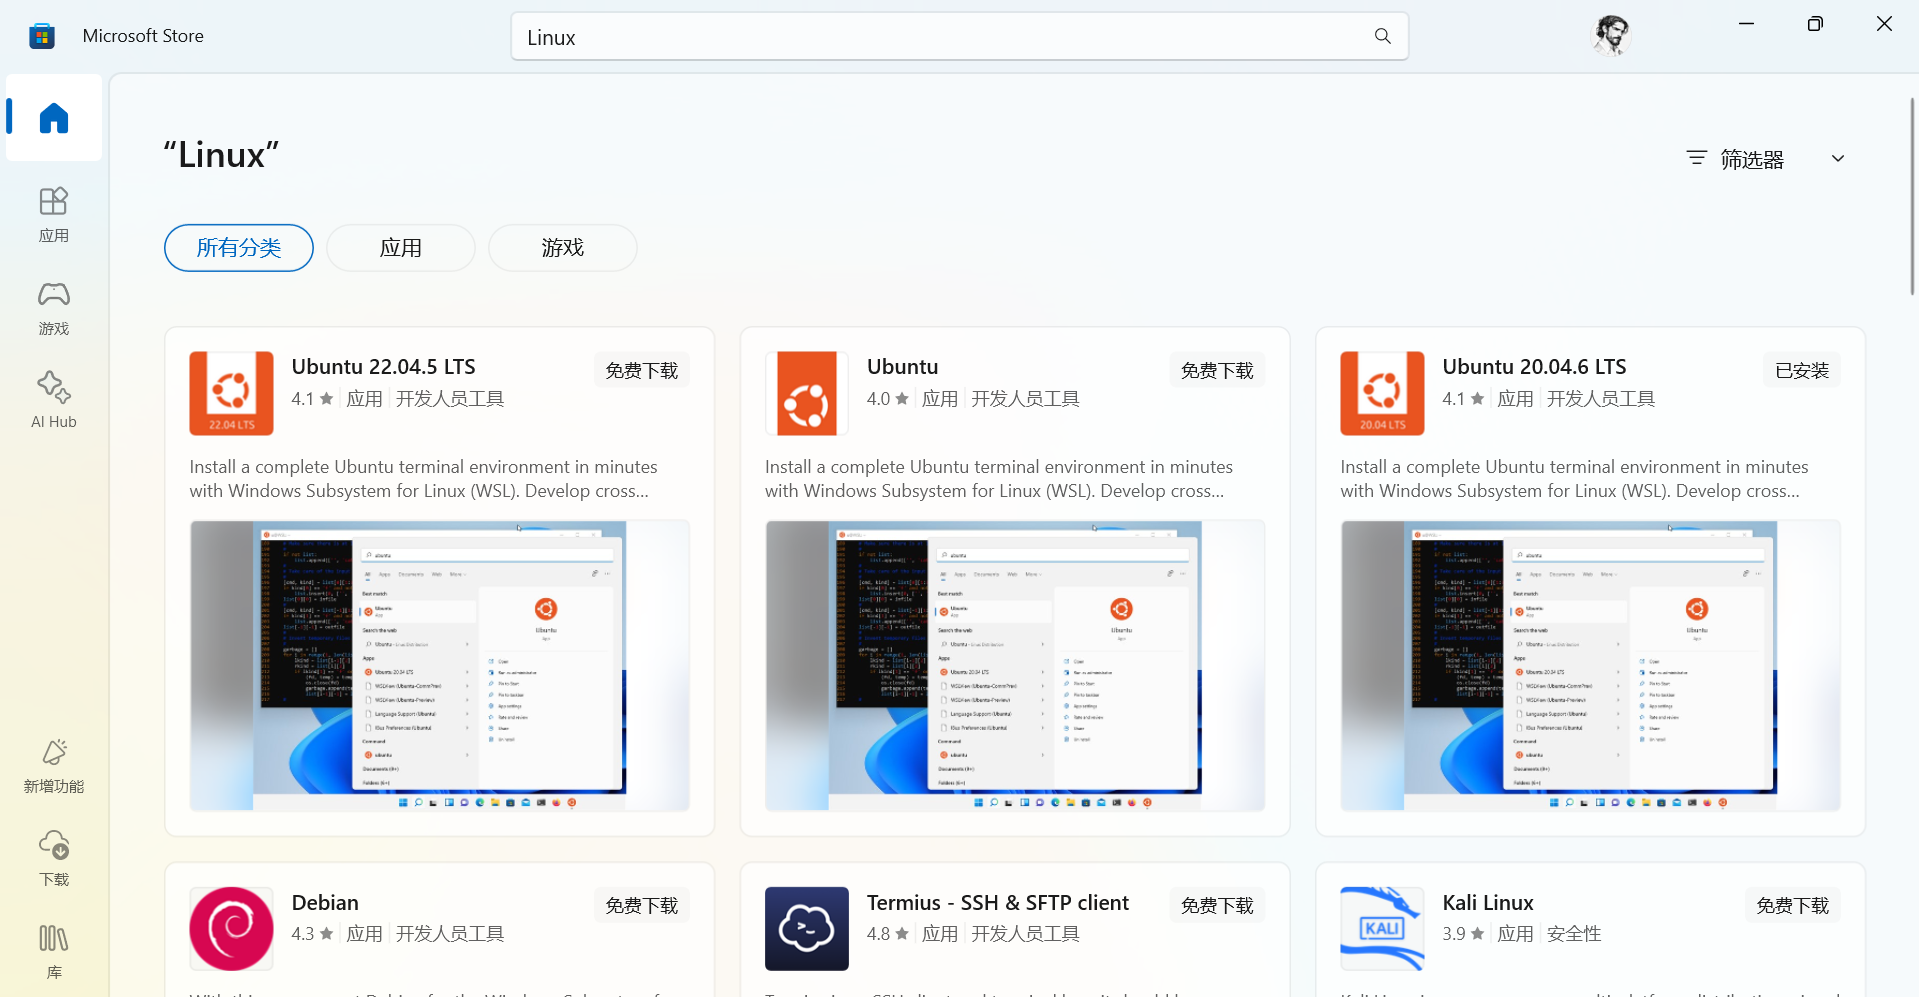Click the “Linux” results heading

point(221,155)
